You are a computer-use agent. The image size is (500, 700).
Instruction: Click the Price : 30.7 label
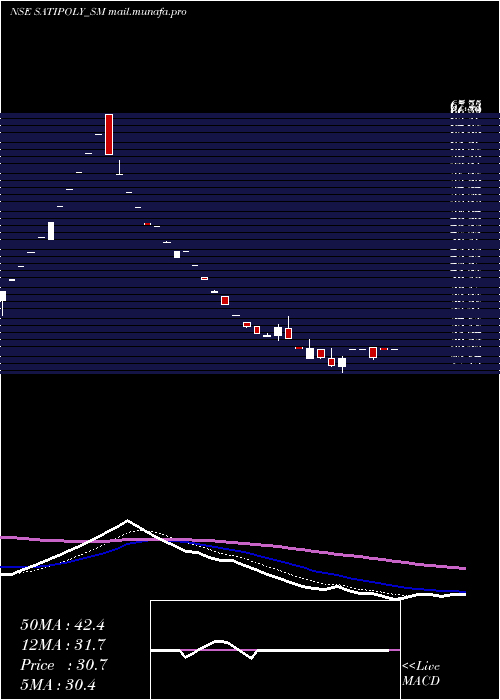tap(63, 665)
